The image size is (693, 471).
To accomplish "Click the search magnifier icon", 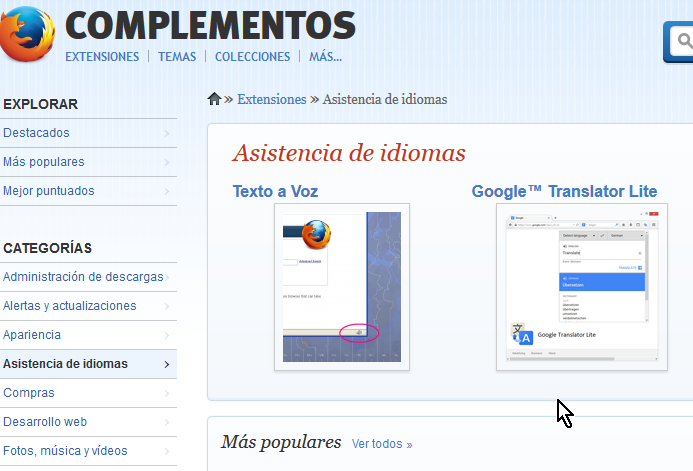I will coord(685,41).
